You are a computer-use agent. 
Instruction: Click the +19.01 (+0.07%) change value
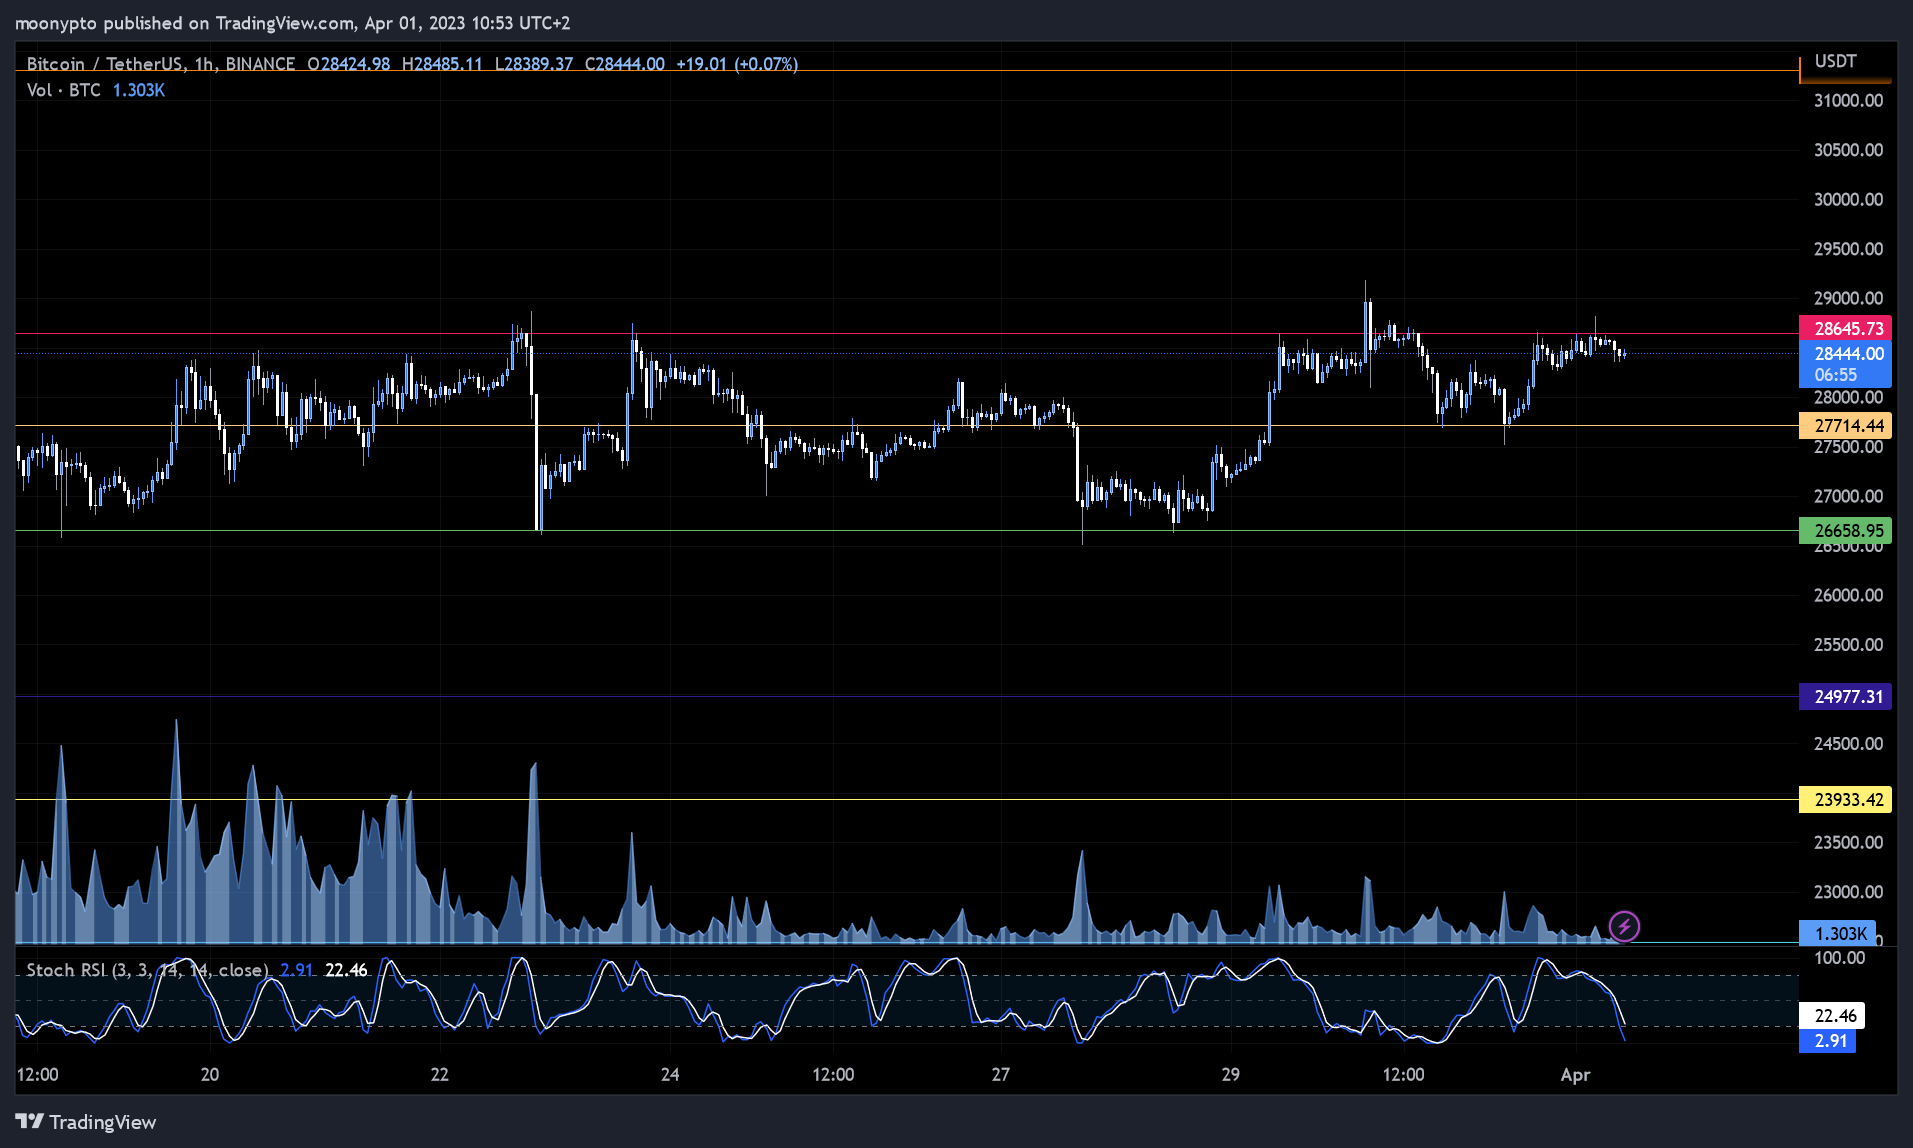tap(737, 64)
